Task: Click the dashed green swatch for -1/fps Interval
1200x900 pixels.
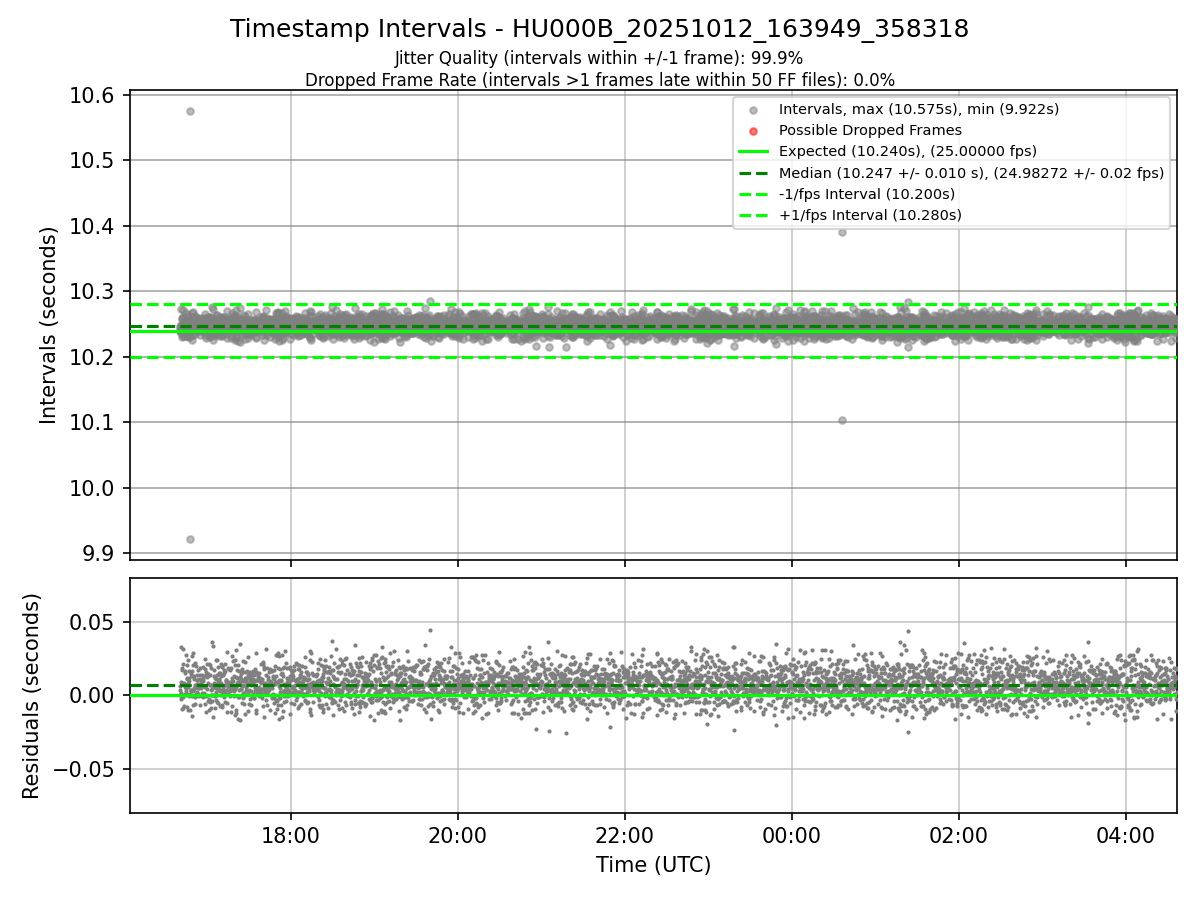Action: (754, 194)
